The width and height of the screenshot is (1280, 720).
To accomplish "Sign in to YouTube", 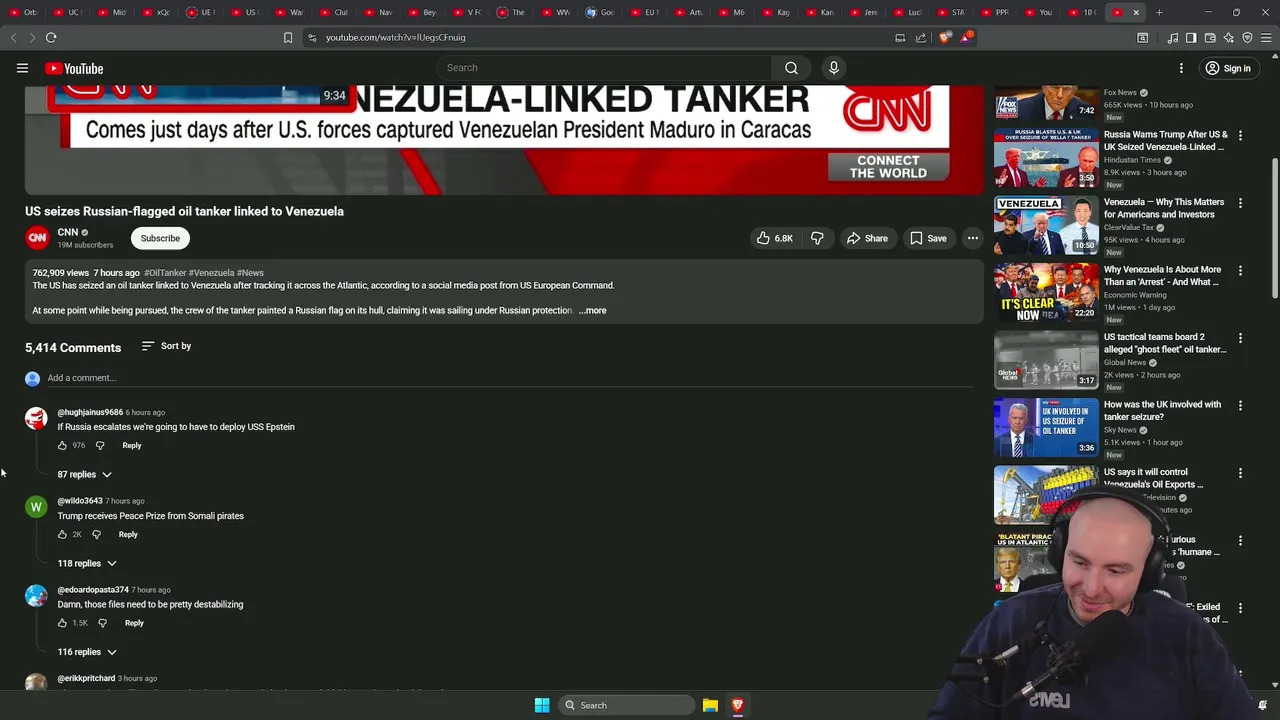I will pyautogui.click(x=1227, y=68).
